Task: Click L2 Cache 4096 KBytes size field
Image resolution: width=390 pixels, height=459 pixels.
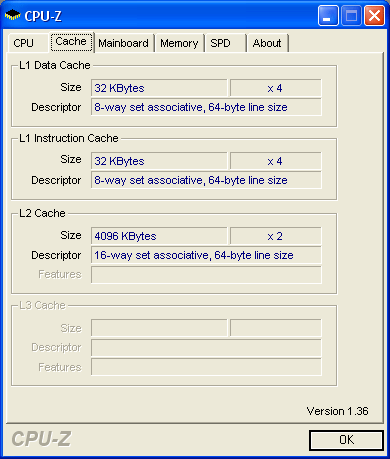Action: 159,236
